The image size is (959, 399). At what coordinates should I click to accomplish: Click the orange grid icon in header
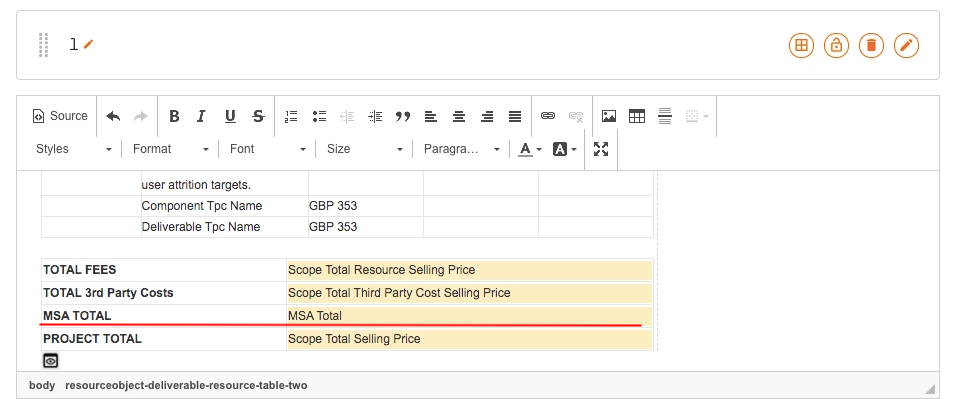(x=801, y=45)
